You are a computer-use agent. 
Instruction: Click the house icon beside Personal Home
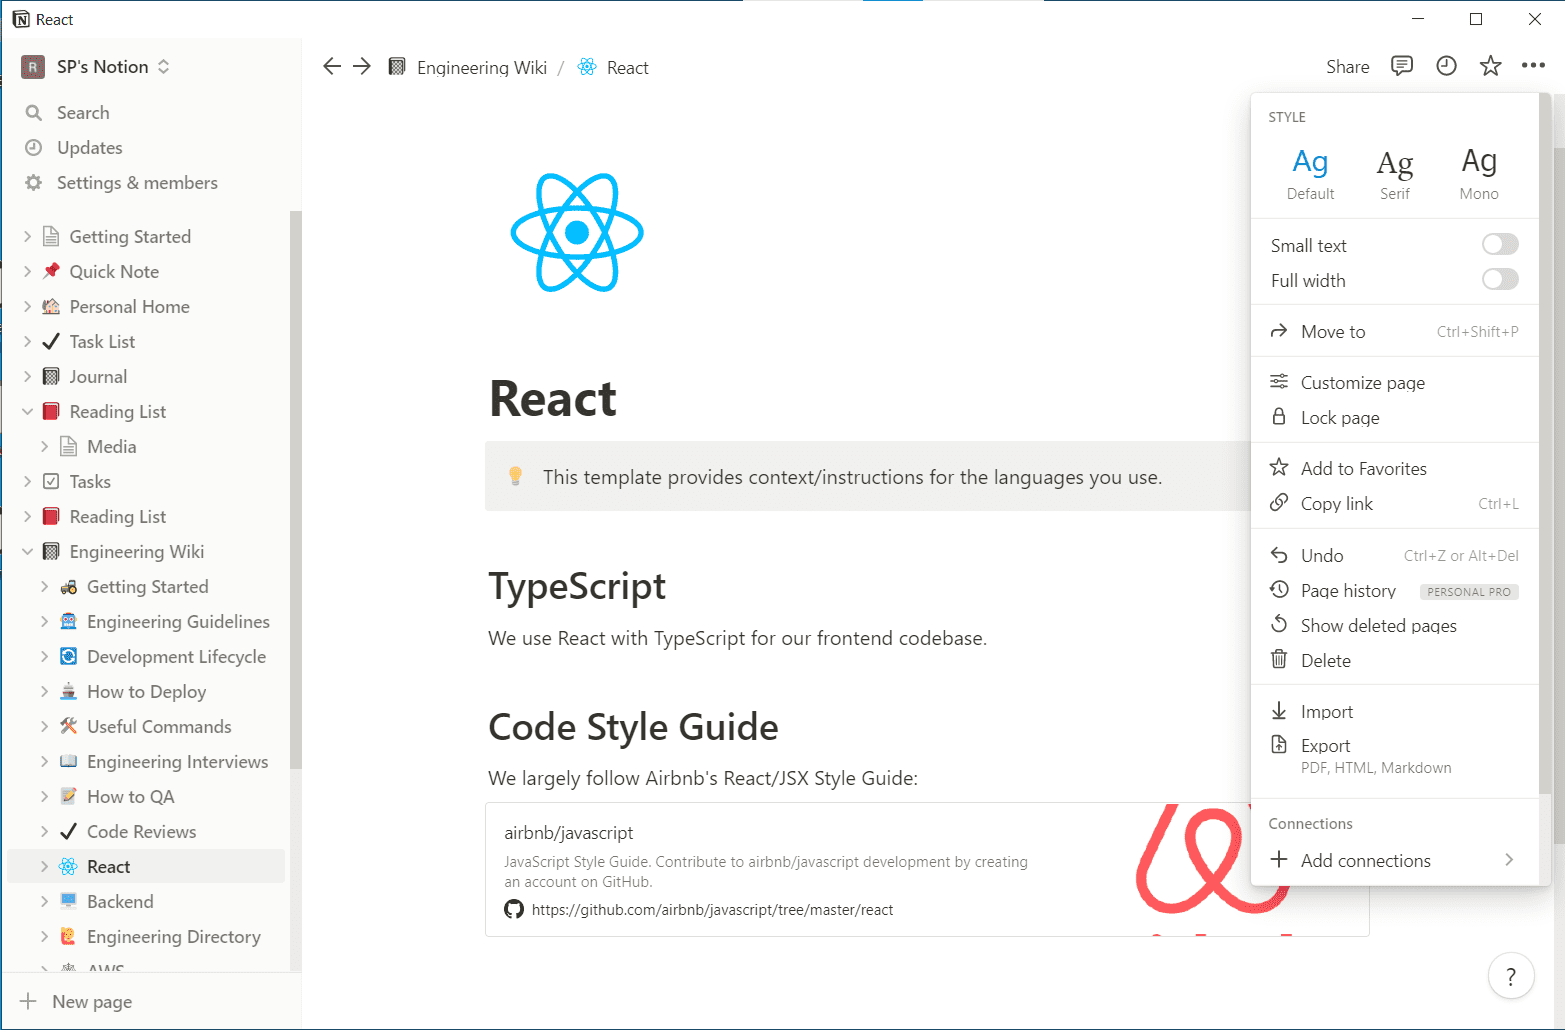coord(51,306)
